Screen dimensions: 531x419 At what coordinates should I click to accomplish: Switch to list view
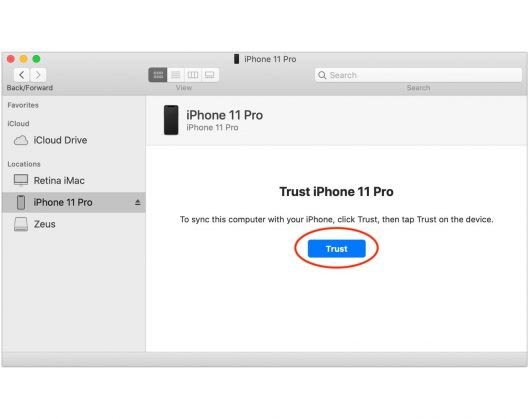(x=175, y=75)
